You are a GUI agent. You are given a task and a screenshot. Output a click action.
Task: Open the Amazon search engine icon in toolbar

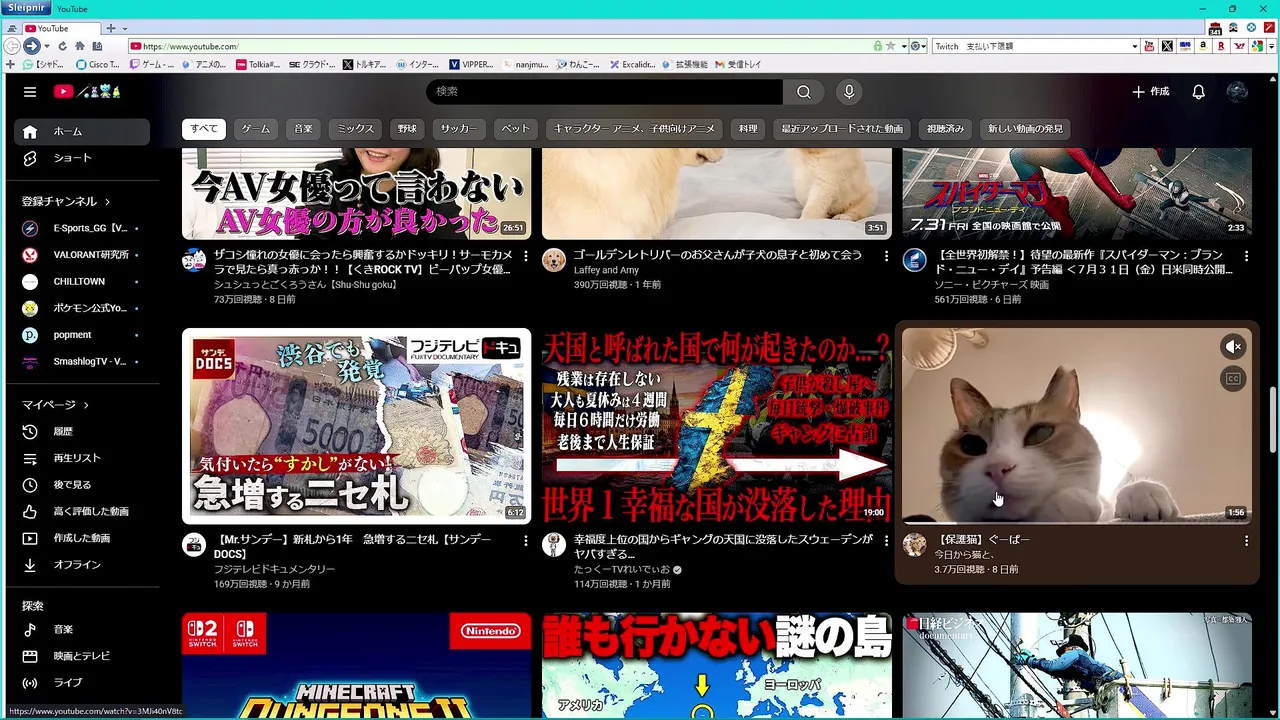tap(1203, 46)
